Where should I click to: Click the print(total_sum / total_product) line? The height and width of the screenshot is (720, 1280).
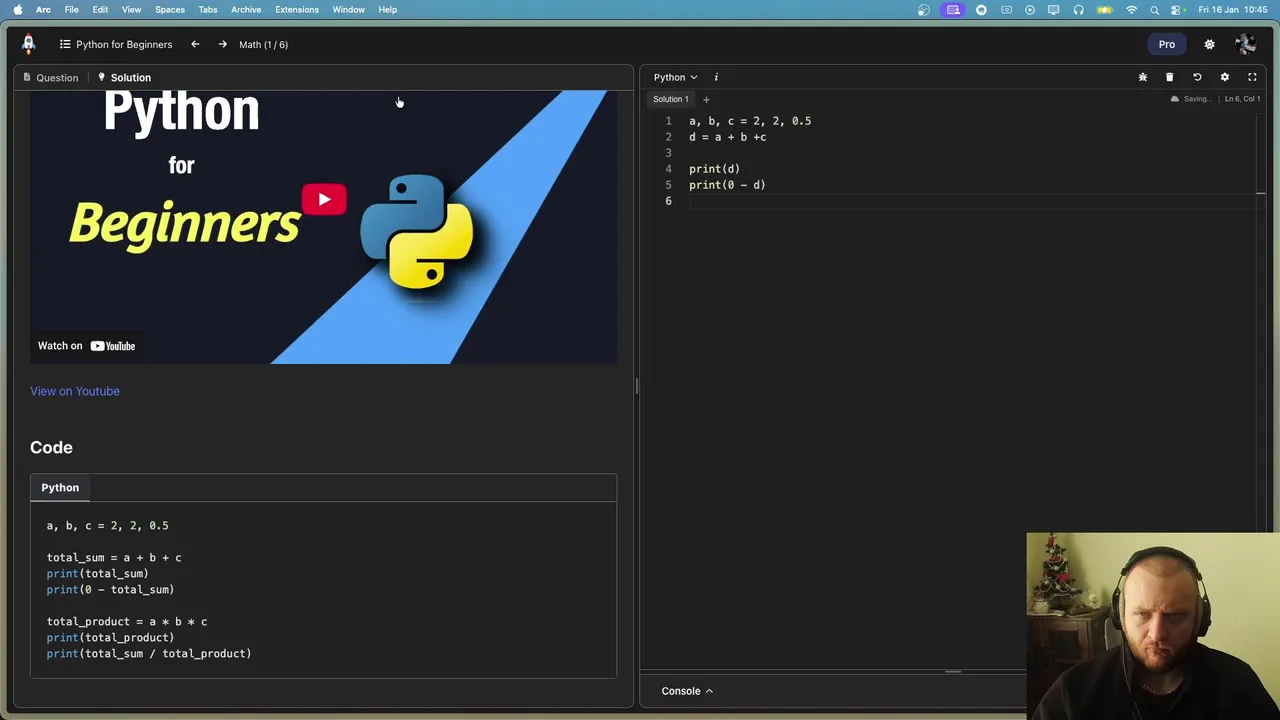(149, 654)
